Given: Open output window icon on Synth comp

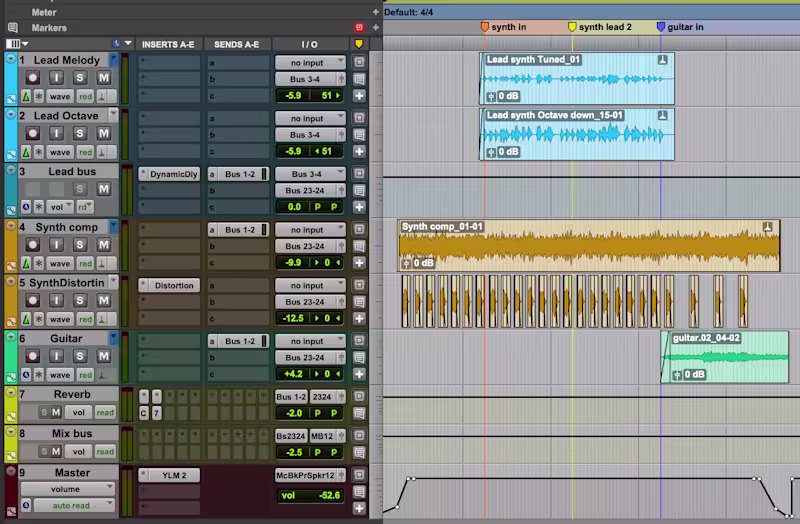Looking at the screenshot, I should pos(359,229).
